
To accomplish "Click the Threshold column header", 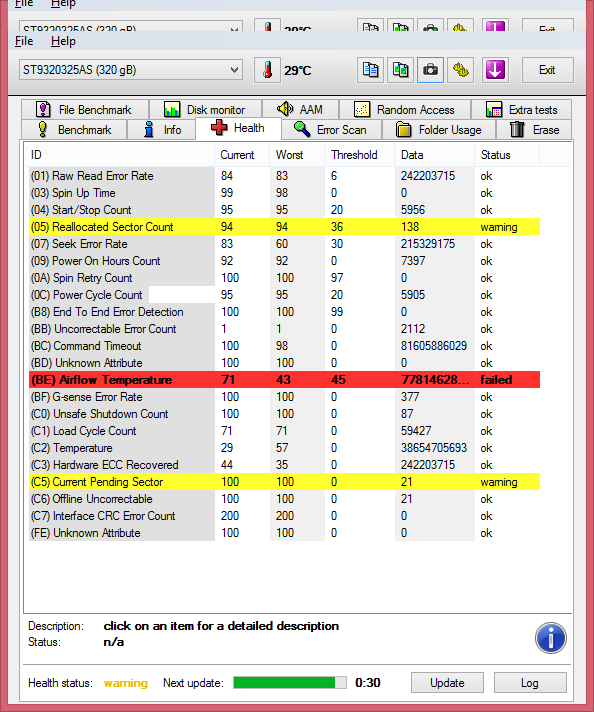I will point(359,155).
